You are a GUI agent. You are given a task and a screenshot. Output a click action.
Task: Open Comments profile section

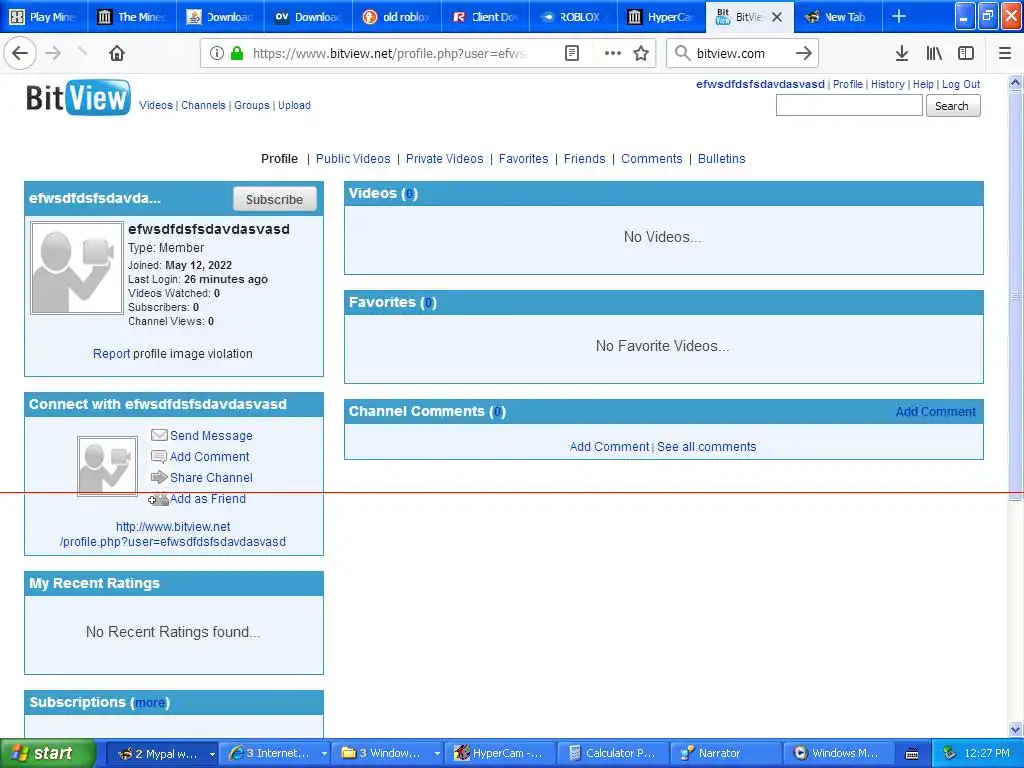[x=651, y=159]
